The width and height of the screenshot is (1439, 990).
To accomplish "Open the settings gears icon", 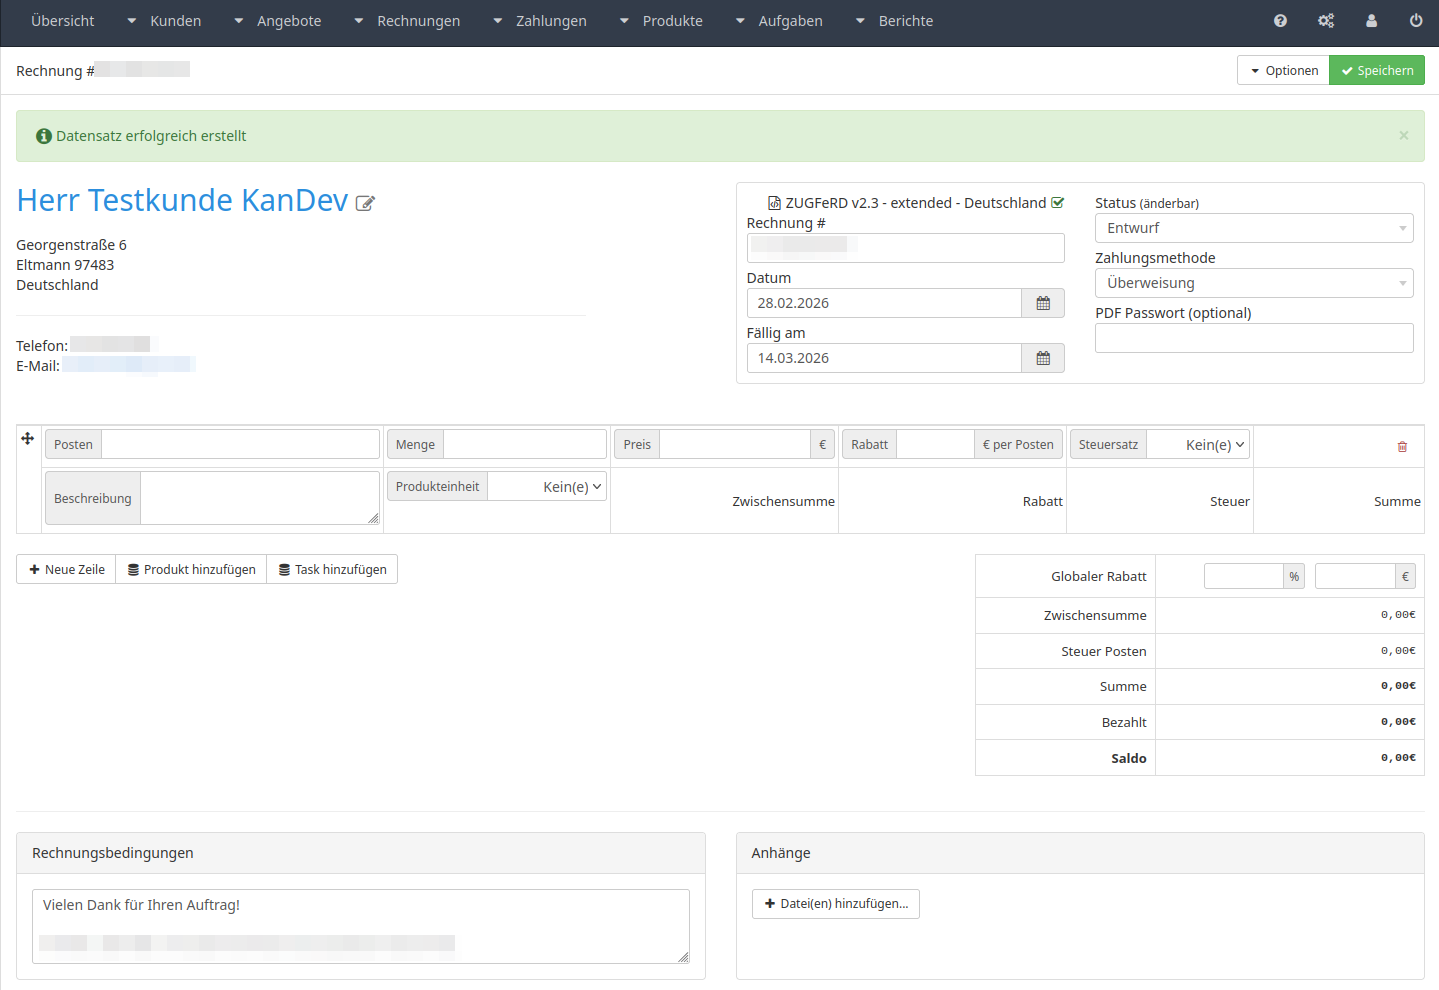I will (x=1326, y=21).
